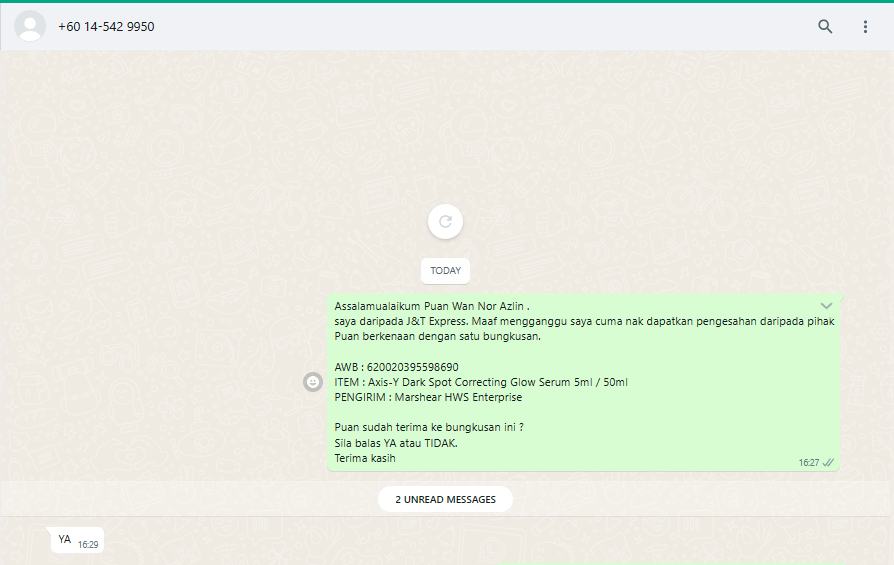
Task: Click the contact number +60 14-542 9950
Action: 106,27
